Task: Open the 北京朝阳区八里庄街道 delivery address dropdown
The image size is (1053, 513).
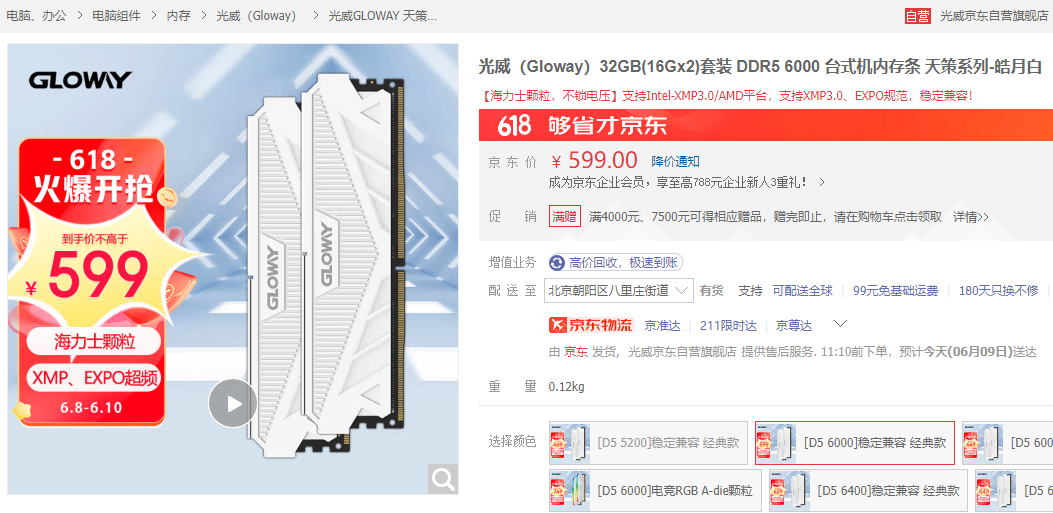Action: pos(619,291)
